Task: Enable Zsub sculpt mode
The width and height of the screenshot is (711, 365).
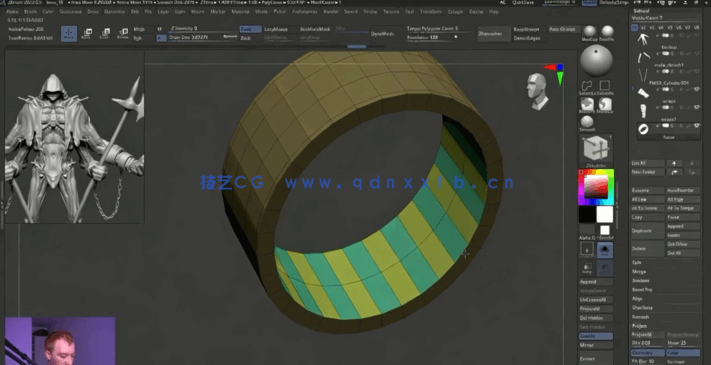Action: [250, 38]
